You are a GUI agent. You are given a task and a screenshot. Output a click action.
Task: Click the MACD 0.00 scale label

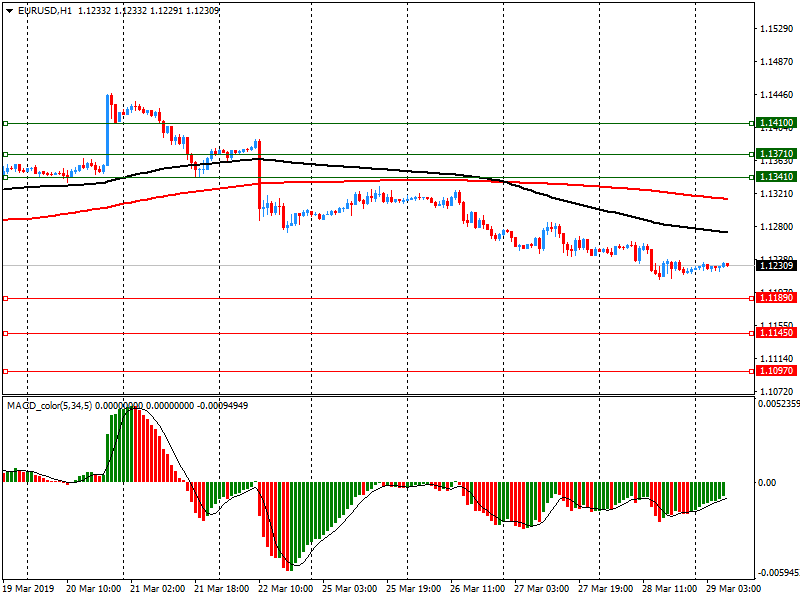tap(767, 483)
